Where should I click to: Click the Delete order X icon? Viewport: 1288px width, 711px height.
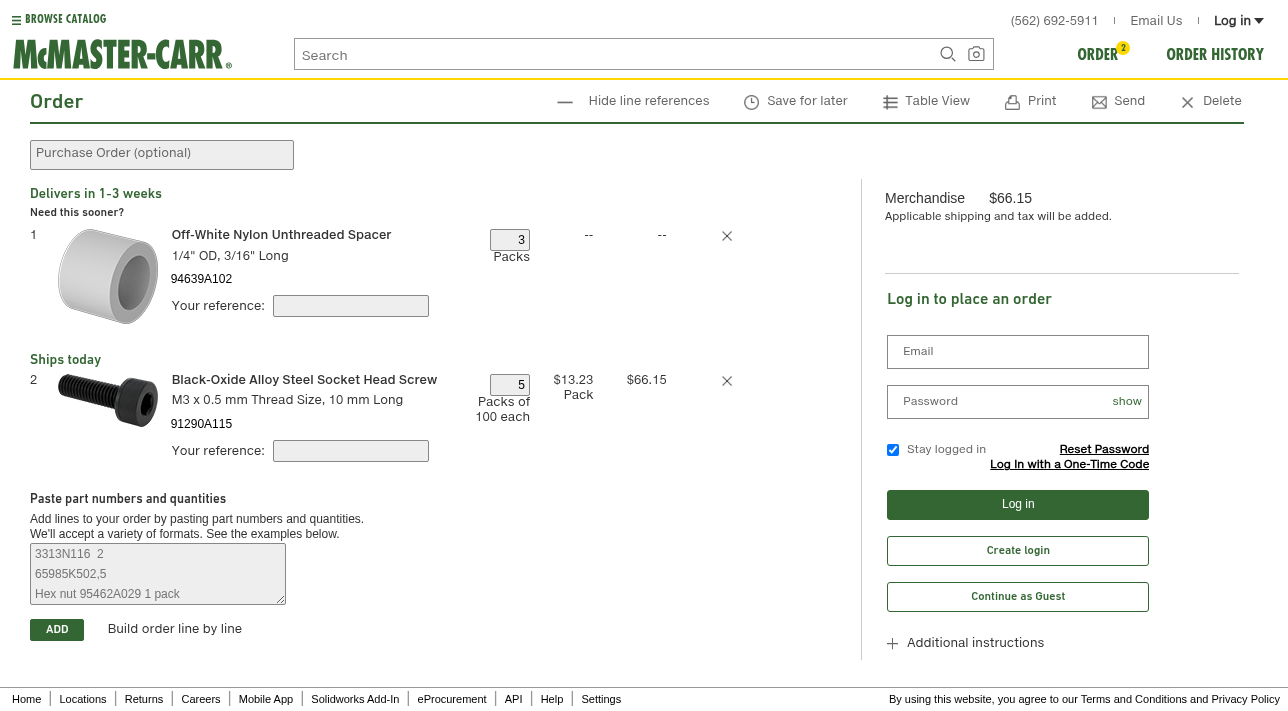point(1187,102)
